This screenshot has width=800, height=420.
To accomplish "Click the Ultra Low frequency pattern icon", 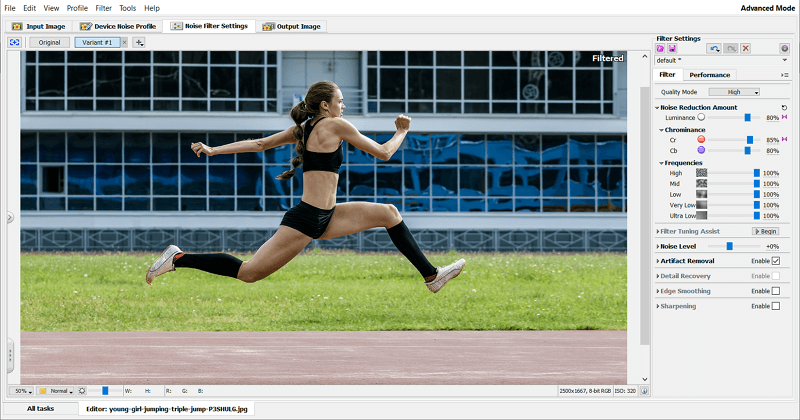I will pyautogui.click(x=702, y=216).
